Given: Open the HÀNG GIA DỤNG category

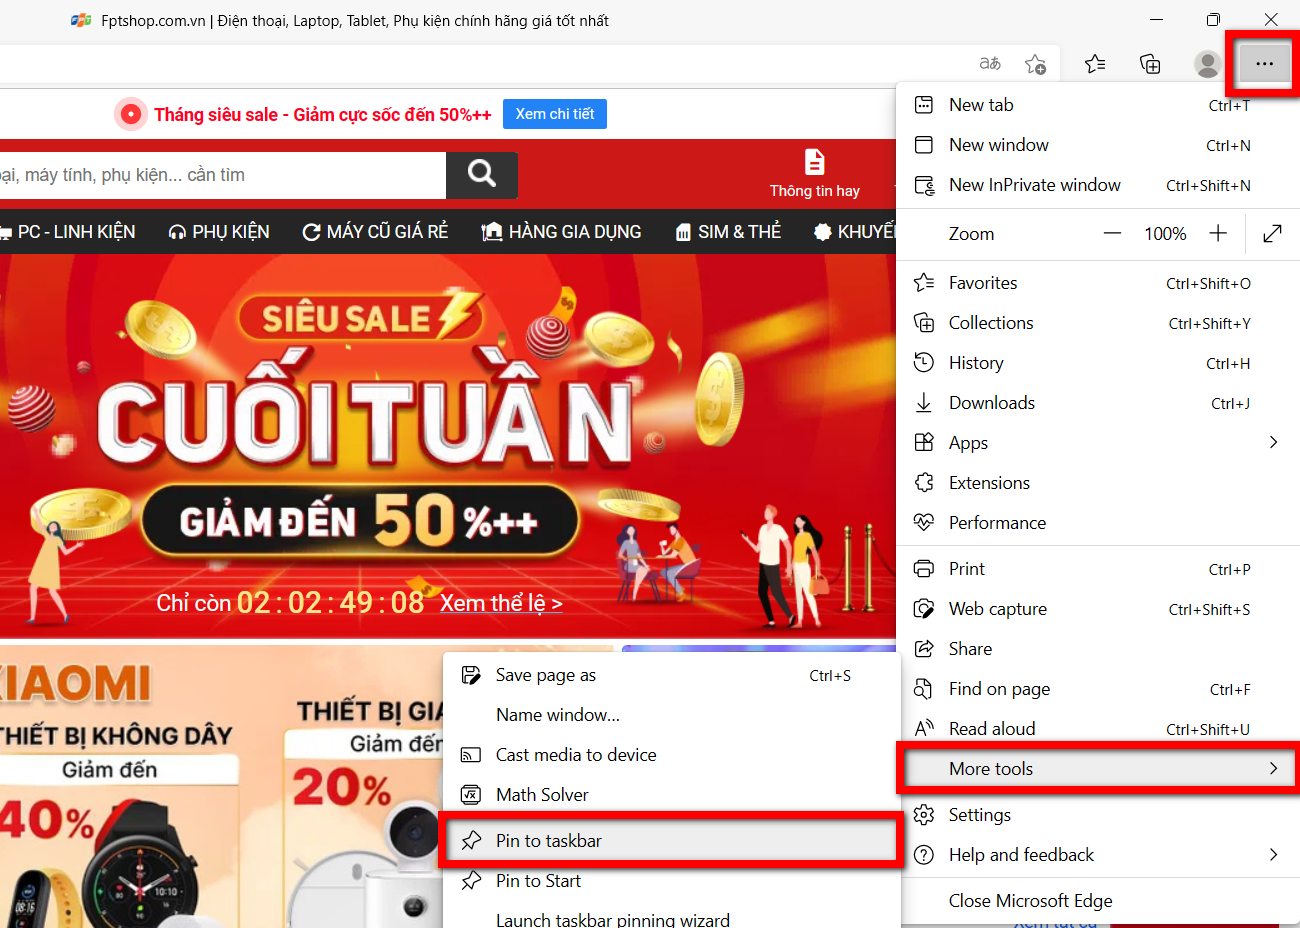Looking at the screenshot, I should (x=561, y=232).
